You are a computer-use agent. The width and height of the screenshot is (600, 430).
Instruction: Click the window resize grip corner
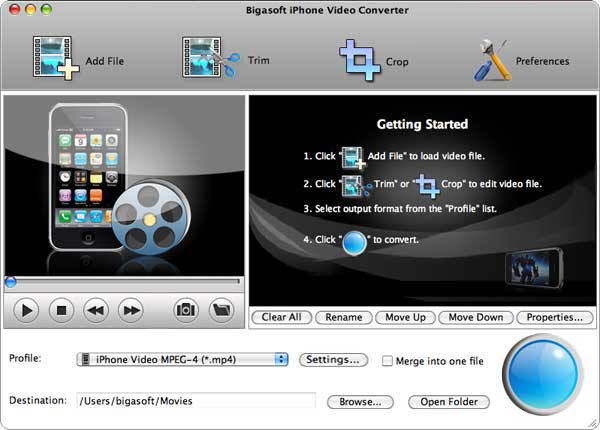[593, 423]
